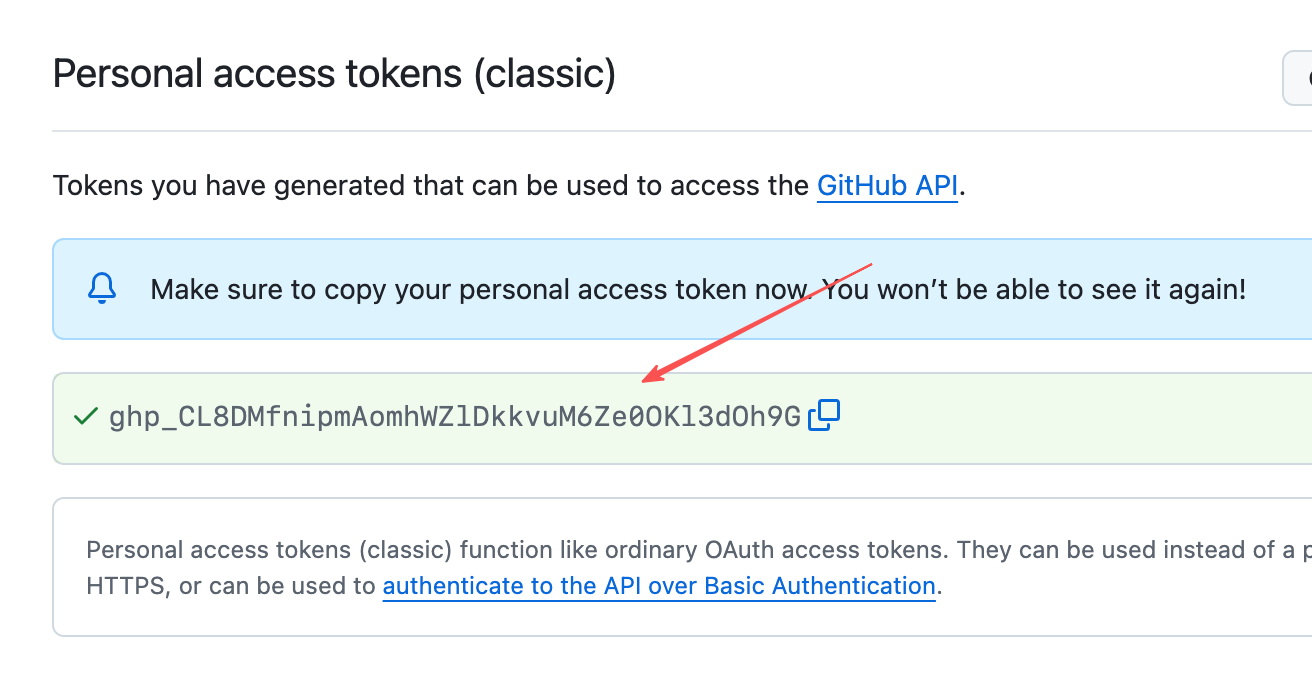Open the Basic Authentication API link

coord(659,586)
